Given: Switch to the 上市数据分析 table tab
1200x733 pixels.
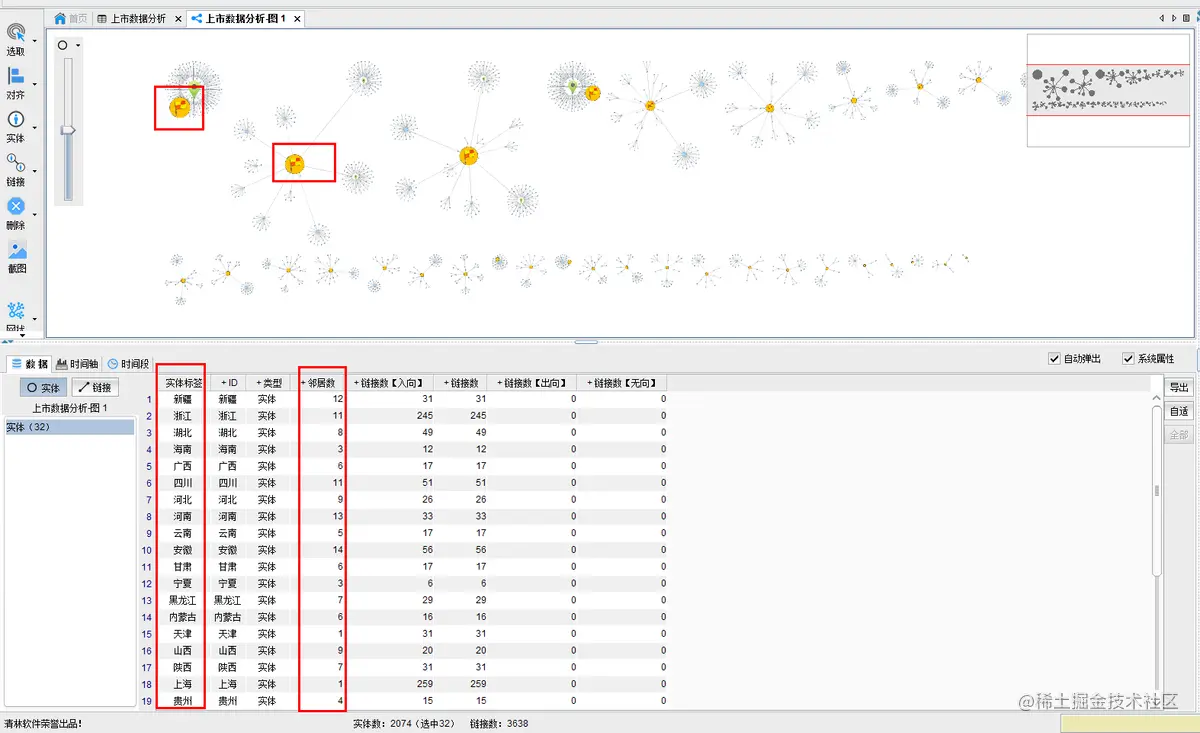Looking at the screenshot, I should pyautogui.click(x=139, y=19).
